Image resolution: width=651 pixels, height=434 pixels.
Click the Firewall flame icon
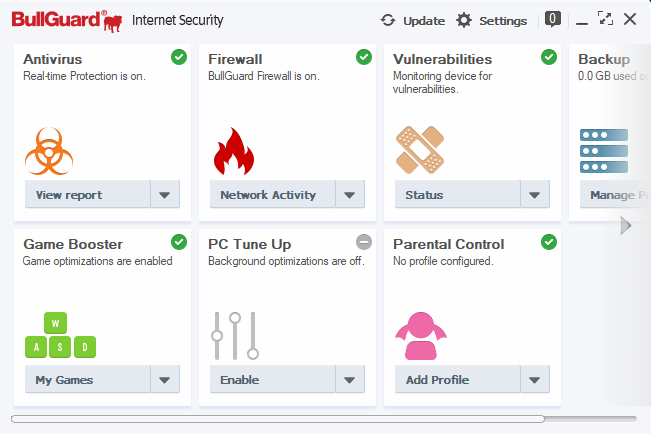click(234, 151)
